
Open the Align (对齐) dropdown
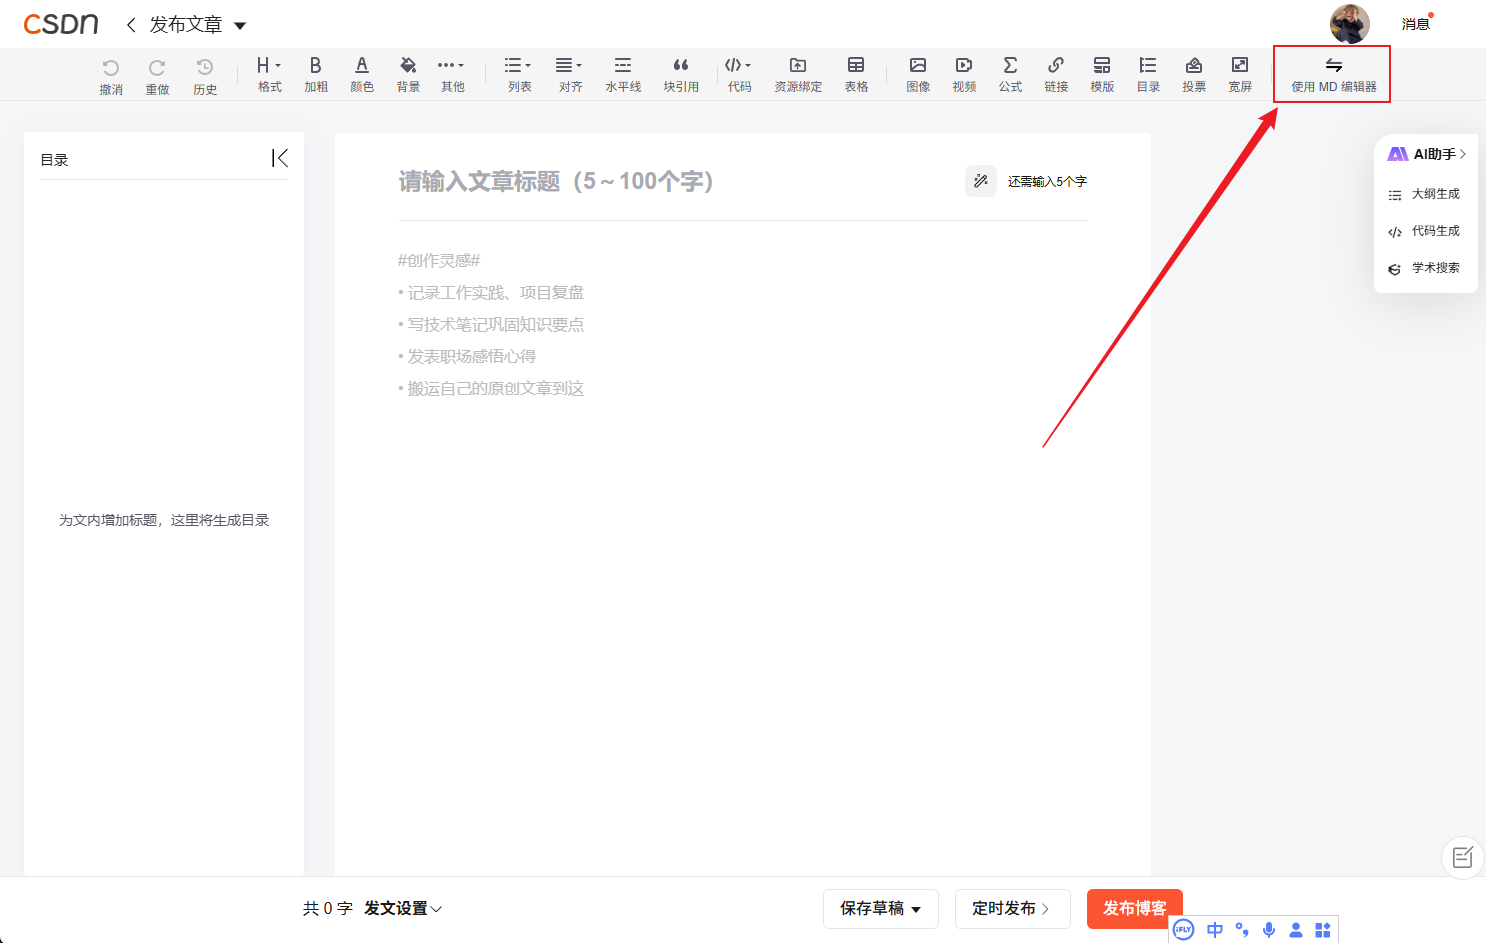click(x=570, y=74)
